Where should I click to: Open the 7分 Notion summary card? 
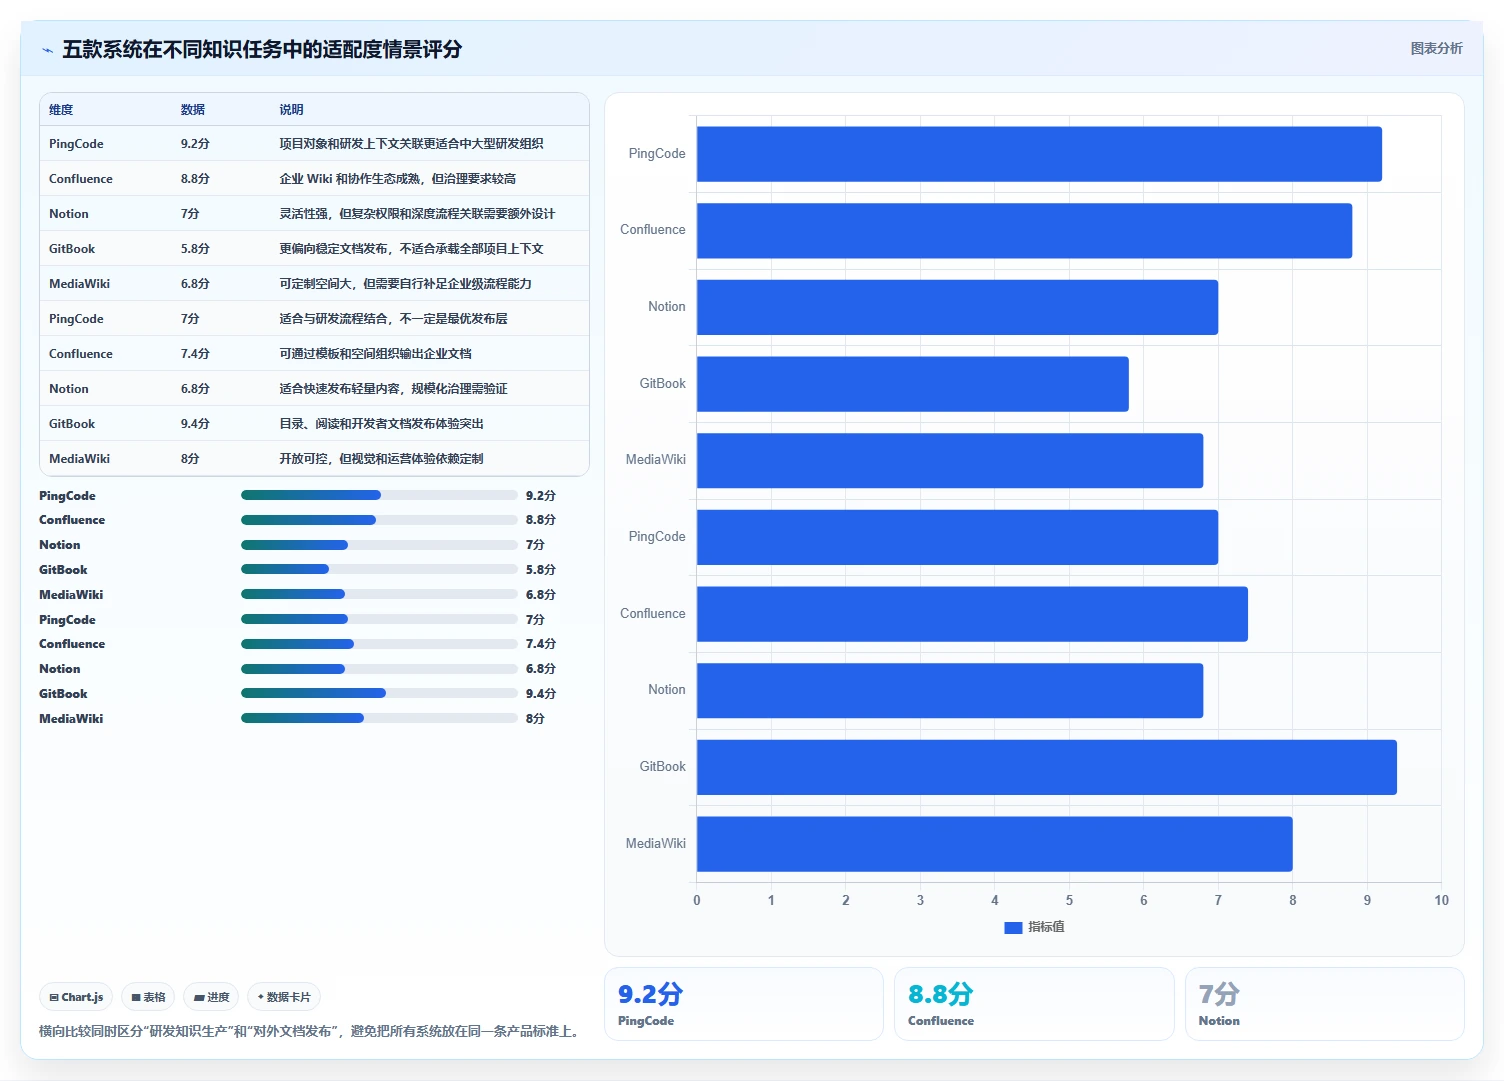pyautogui.click(x=1324, y=1004)
